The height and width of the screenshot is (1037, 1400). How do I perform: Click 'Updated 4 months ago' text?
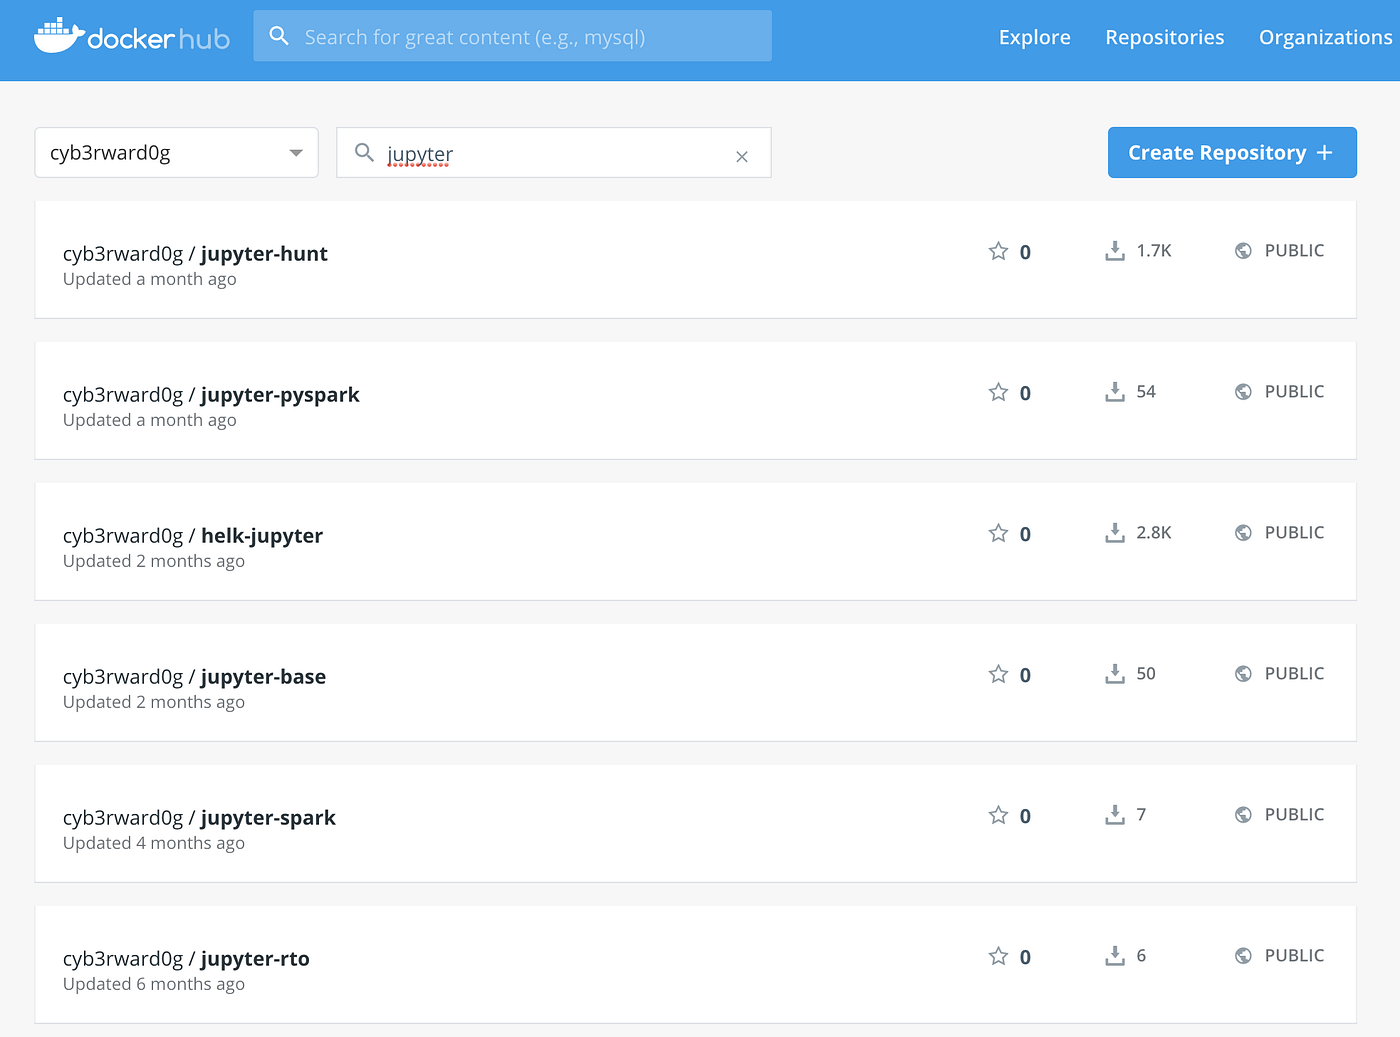coord(154,843)
